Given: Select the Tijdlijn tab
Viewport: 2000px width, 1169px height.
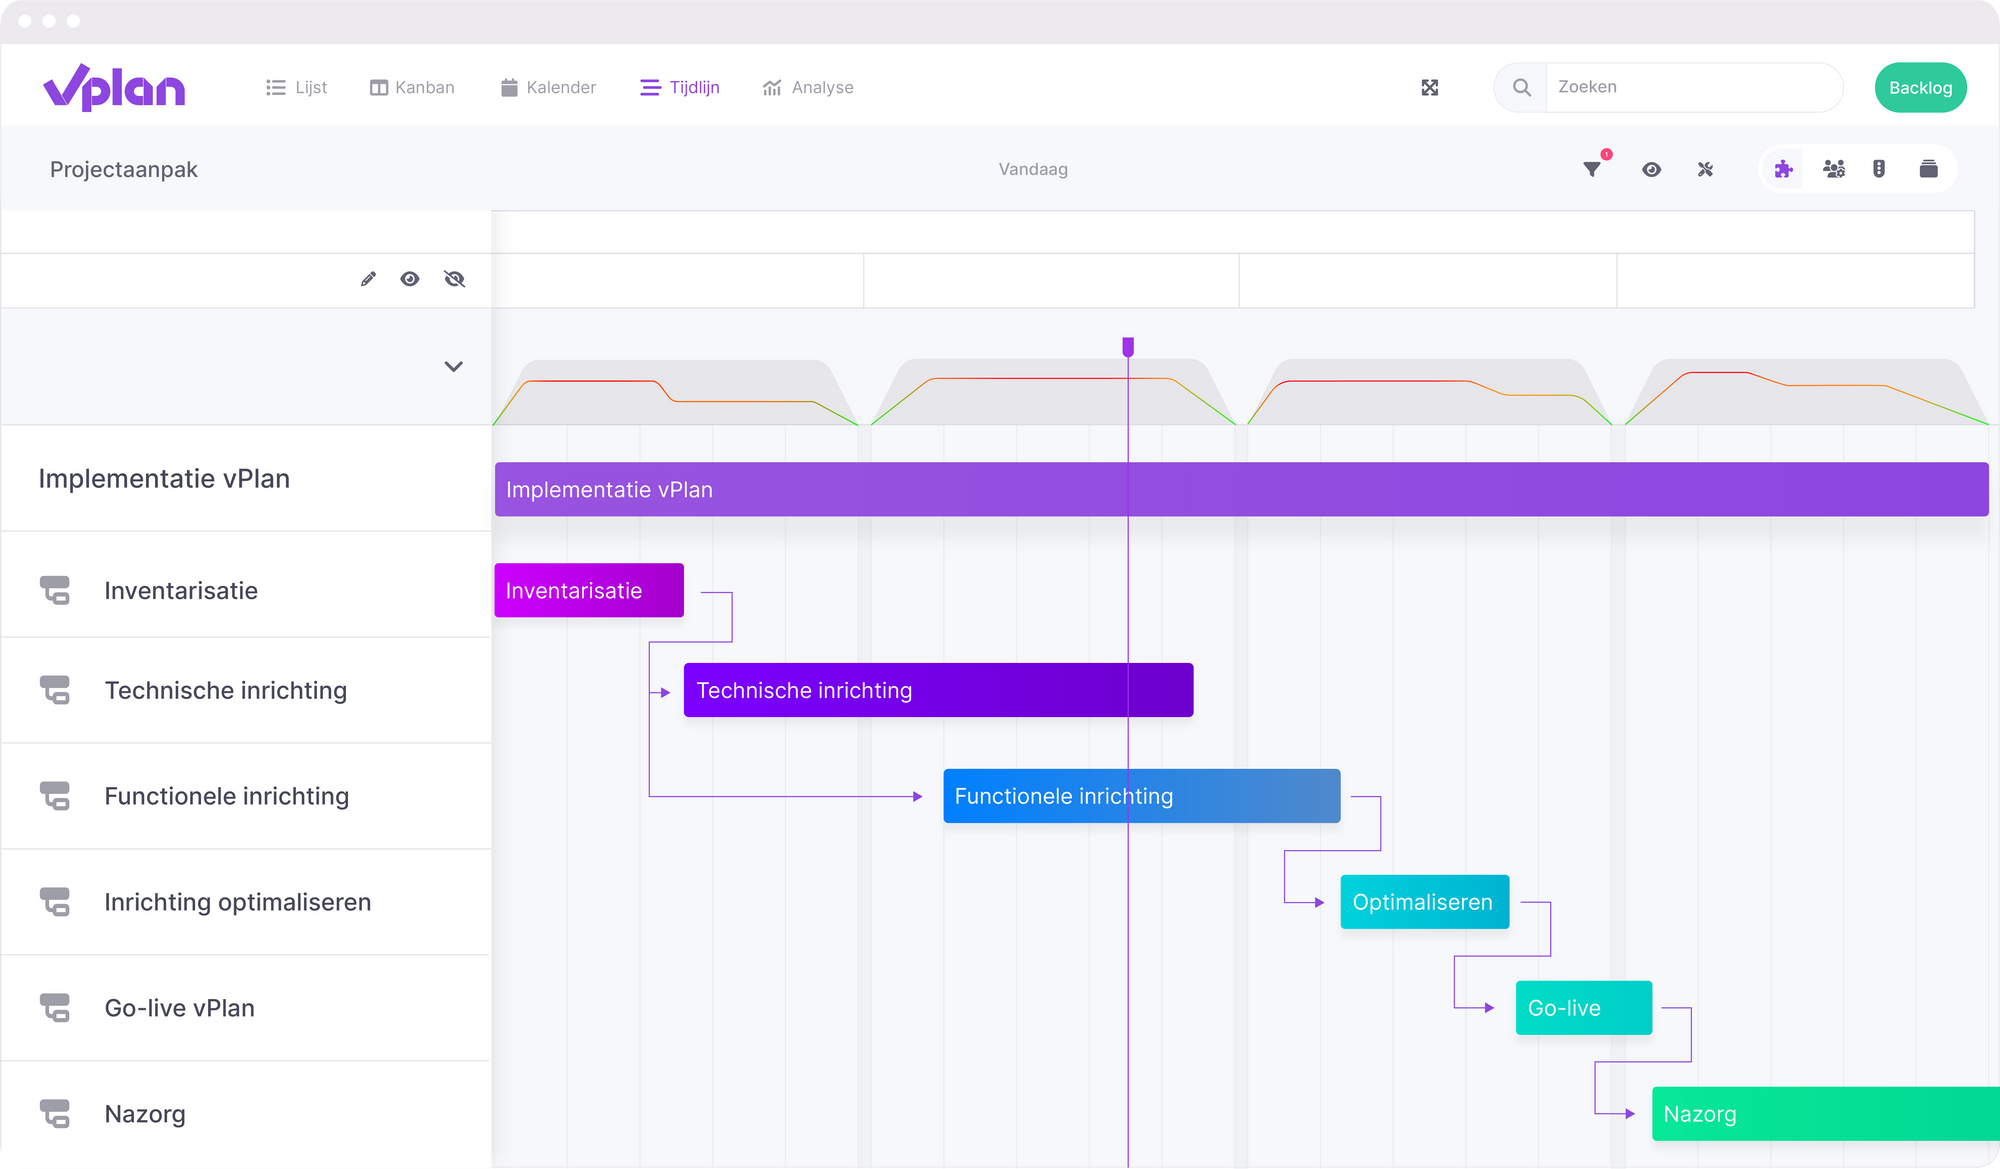Looking at the screenshot, I should point(680,88).
